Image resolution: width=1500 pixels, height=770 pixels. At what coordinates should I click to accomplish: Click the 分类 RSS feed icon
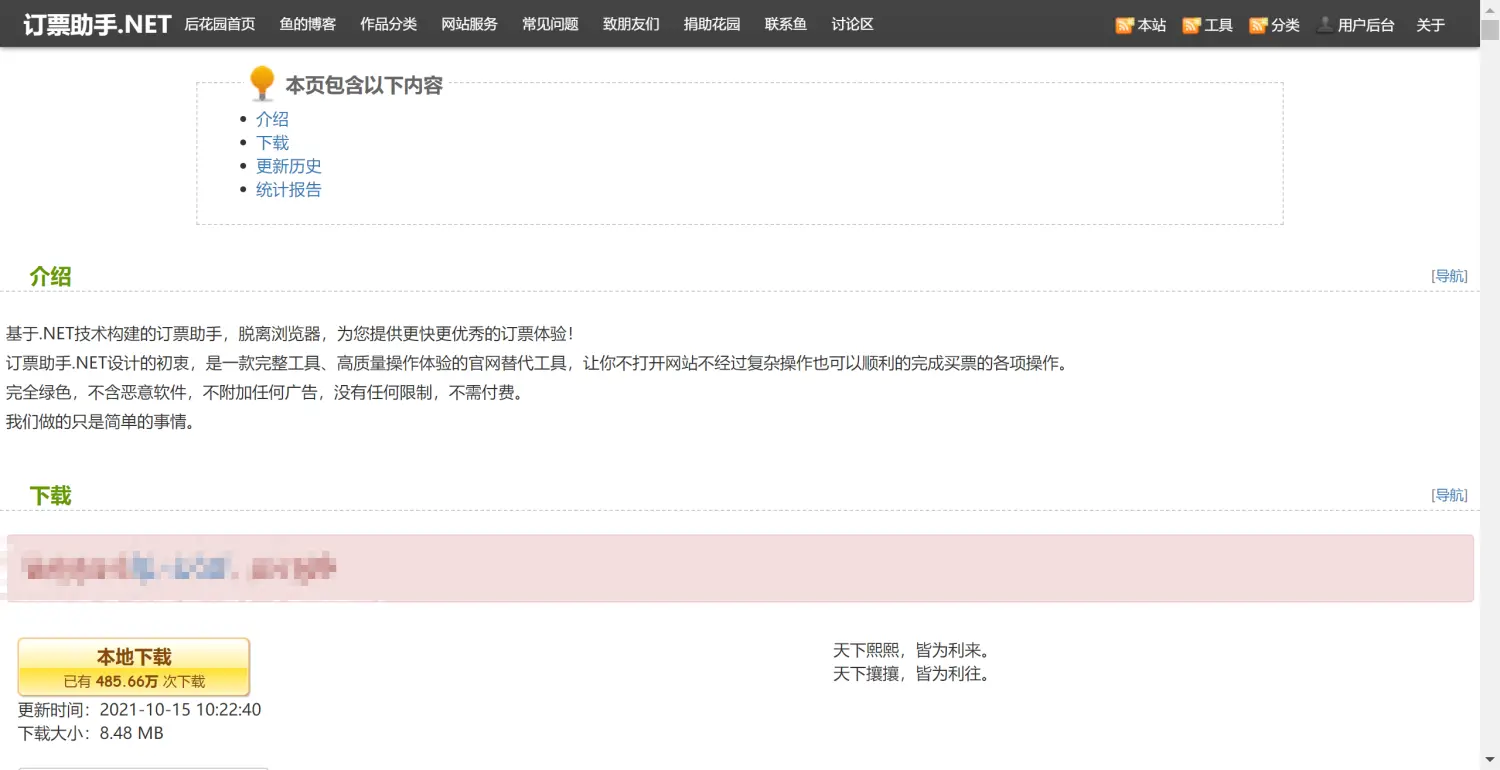tap(1258, 24)
